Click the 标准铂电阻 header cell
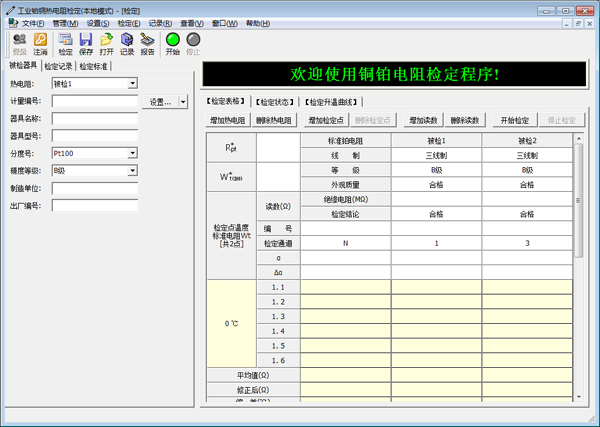The image size is (600, 427). coord(346,141)
